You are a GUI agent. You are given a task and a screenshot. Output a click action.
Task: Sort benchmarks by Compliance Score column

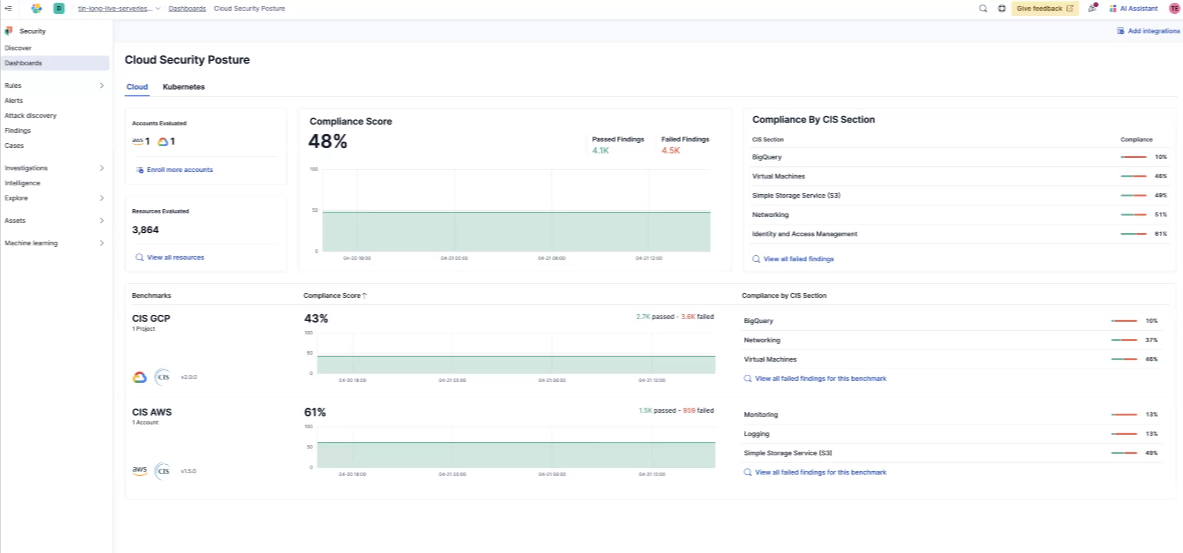[x=335, y=296]
